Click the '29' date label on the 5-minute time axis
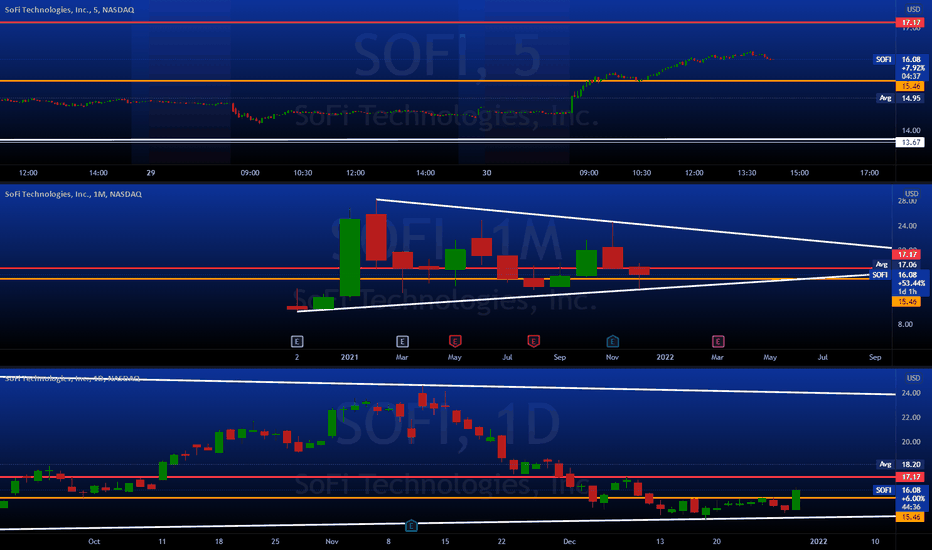Viewport: 932px width, 550px height. [x=151, y=173]
